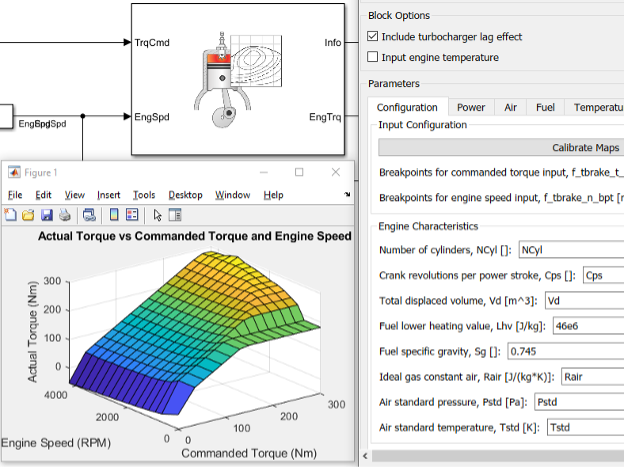Open the Desktop menu in Figure 1
The width and height of the screenshot is (624, 468).
(x=185, y=195)
